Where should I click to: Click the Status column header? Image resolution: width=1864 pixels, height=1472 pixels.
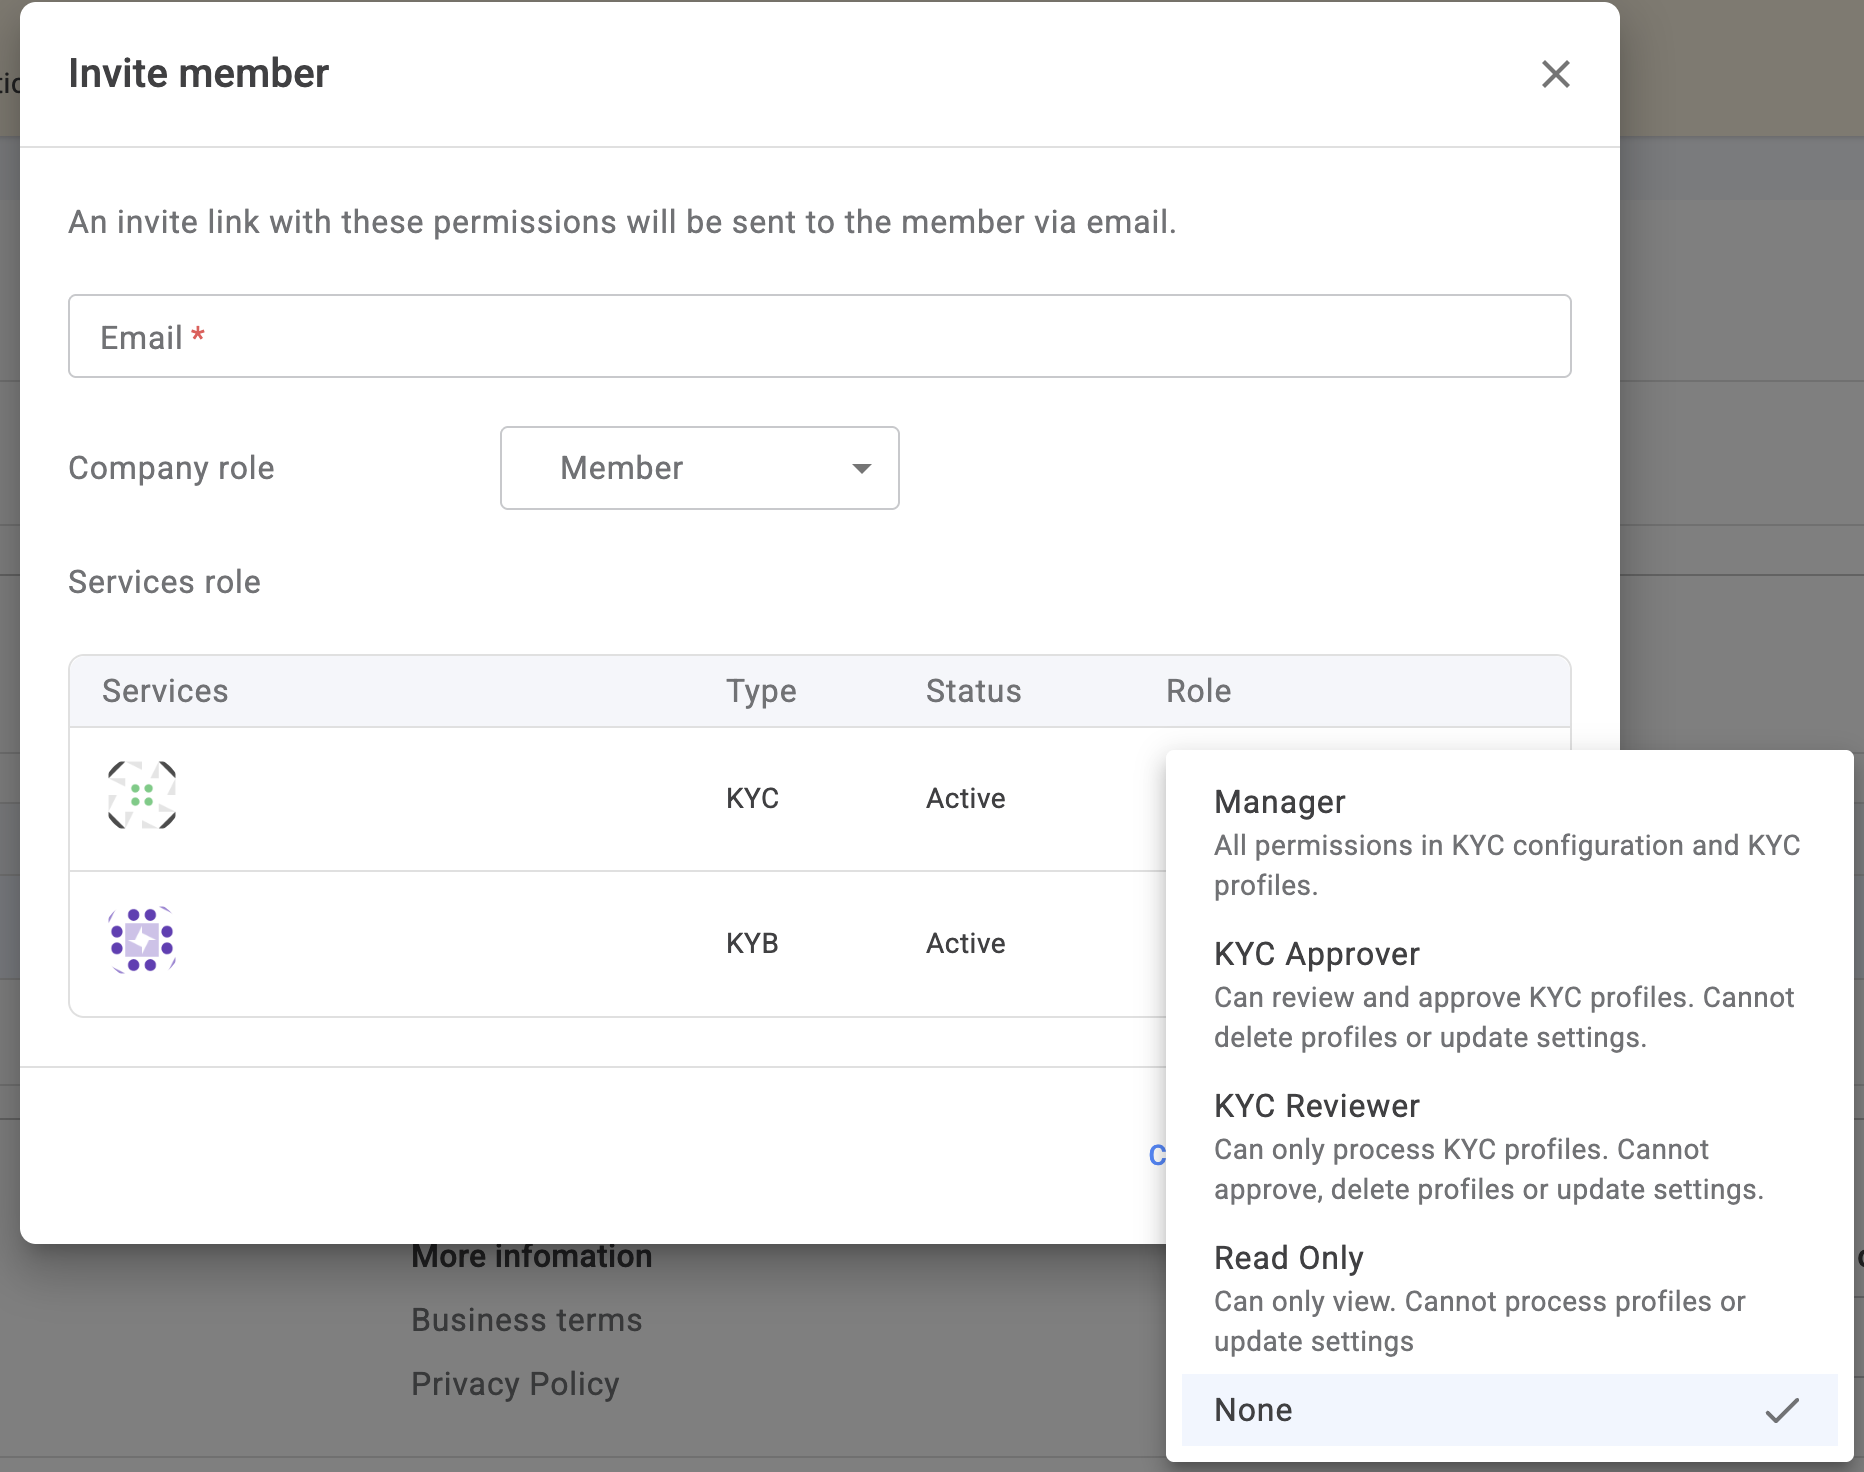973,691
